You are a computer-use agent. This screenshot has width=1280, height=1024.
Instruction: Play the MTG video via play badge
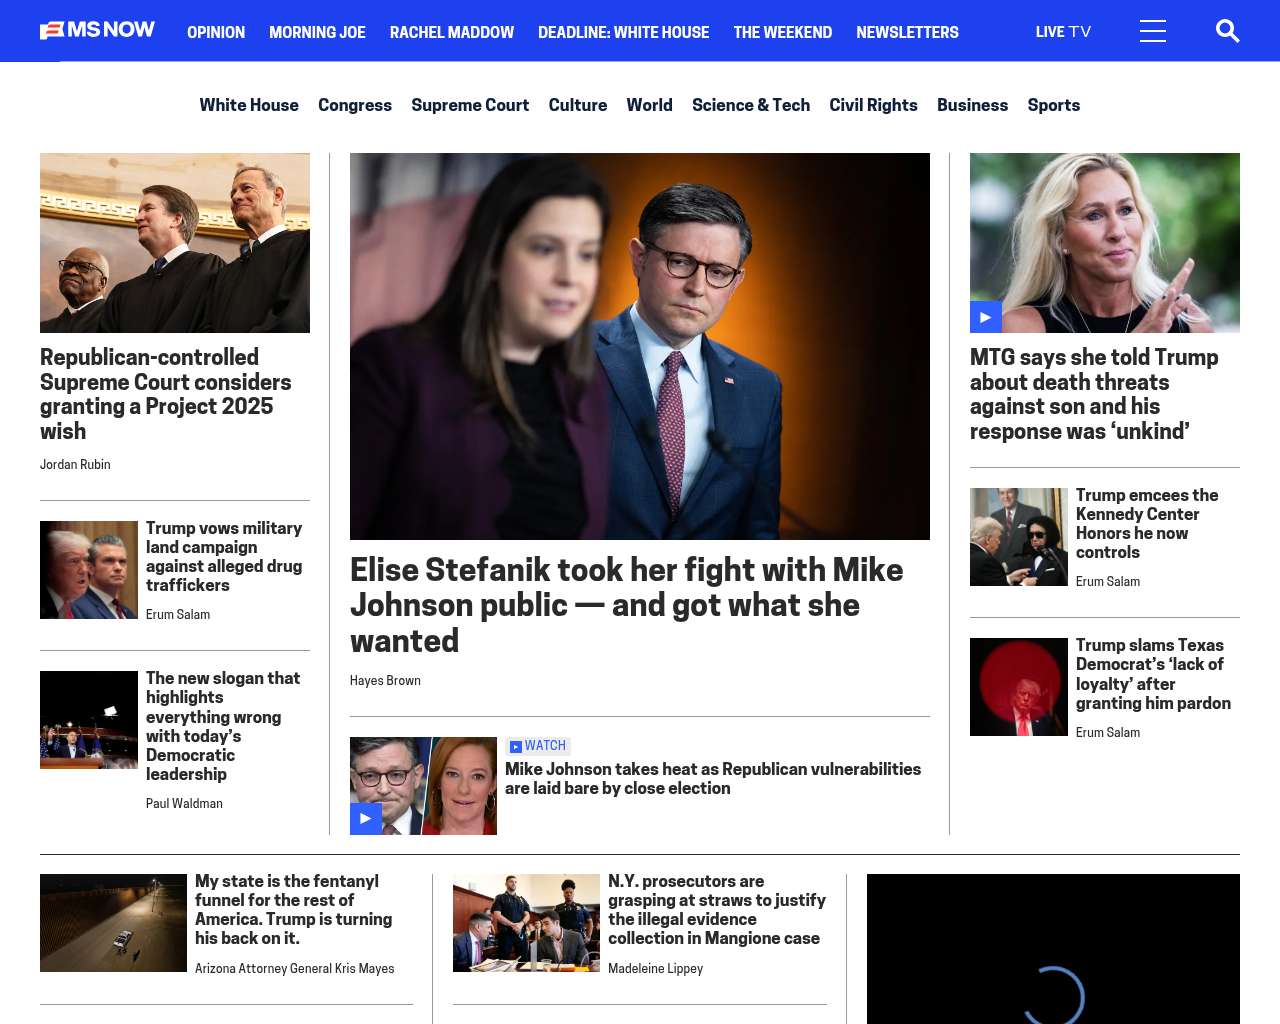pyautogui.click(x=986, y=317)
